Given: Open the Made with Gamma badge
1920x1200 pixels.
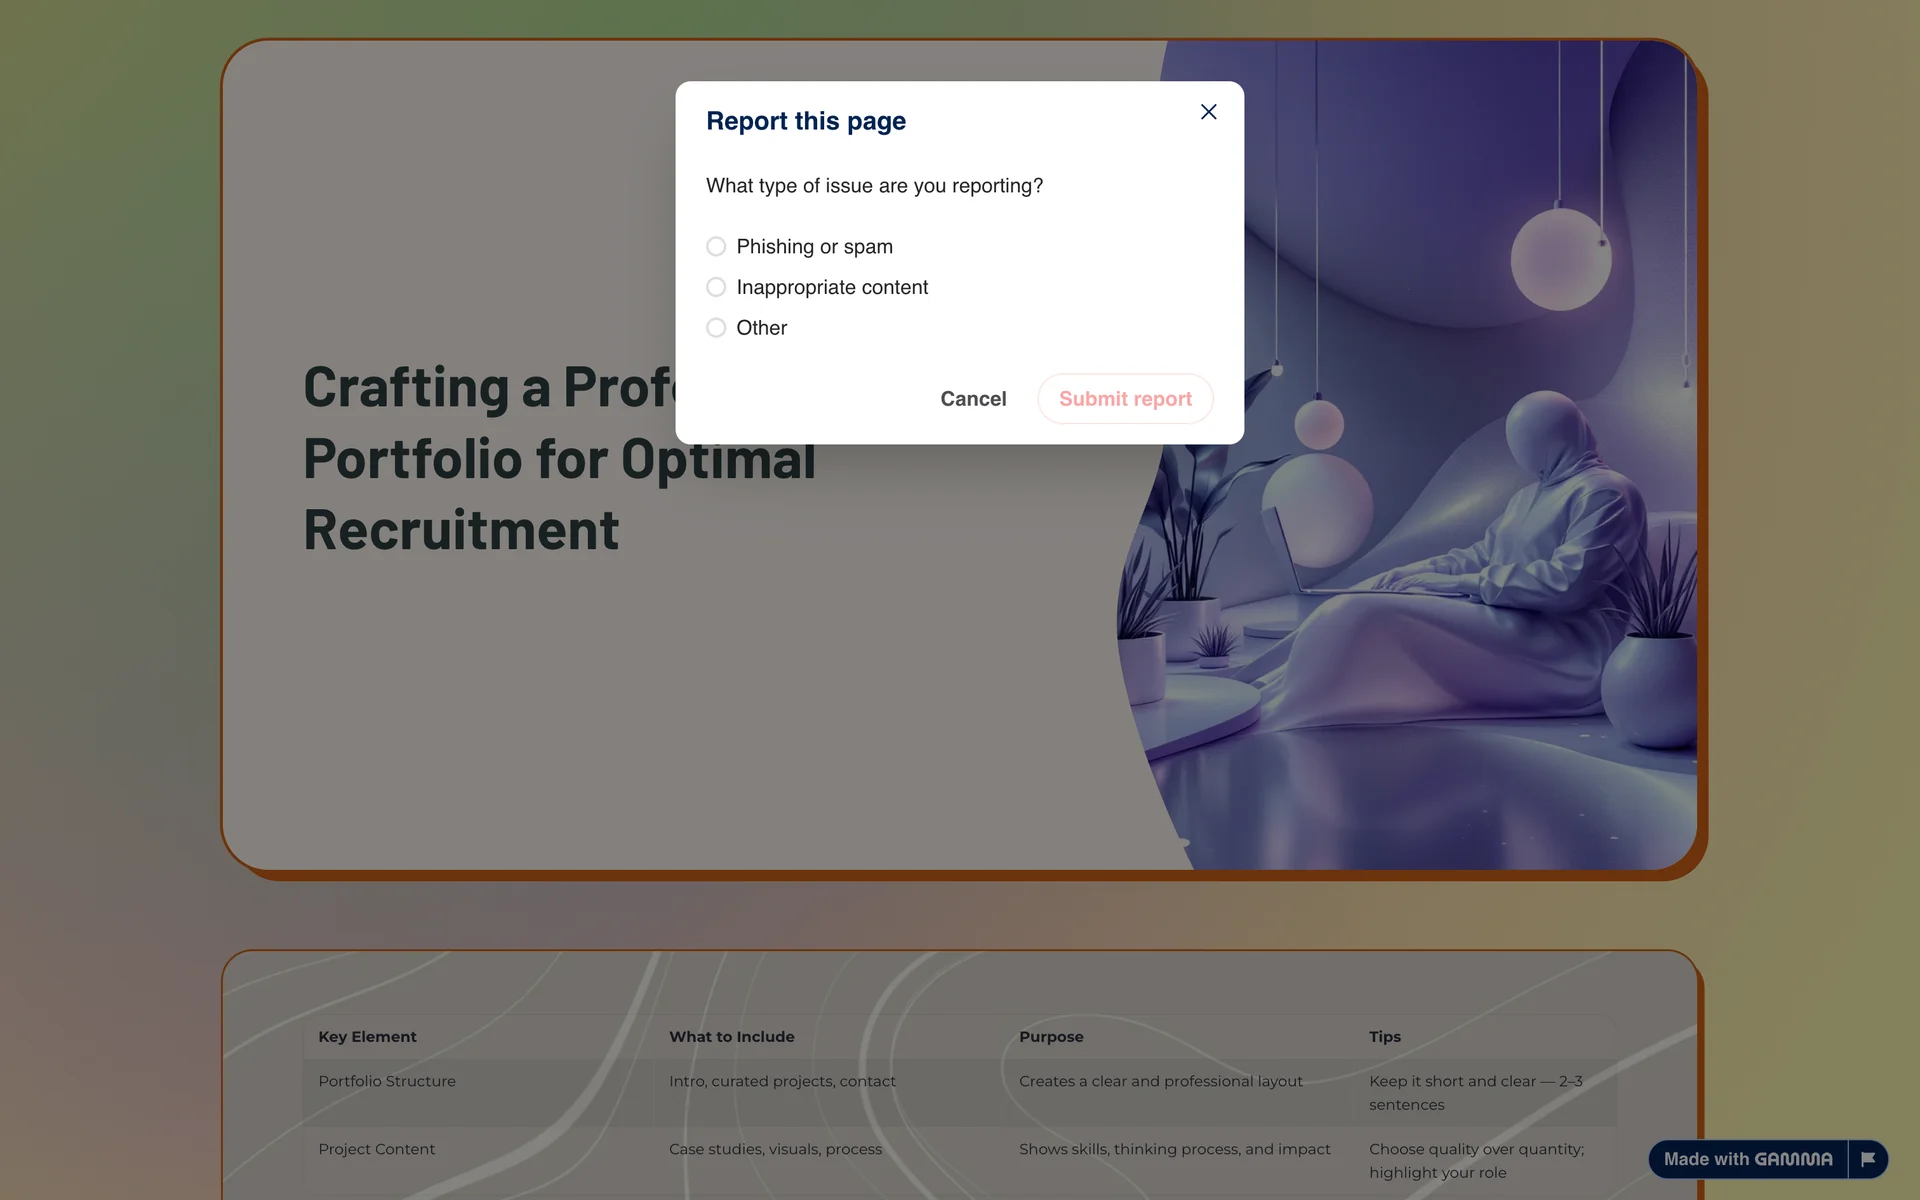Looking at the screenshot, I should coord(1747,1159).
